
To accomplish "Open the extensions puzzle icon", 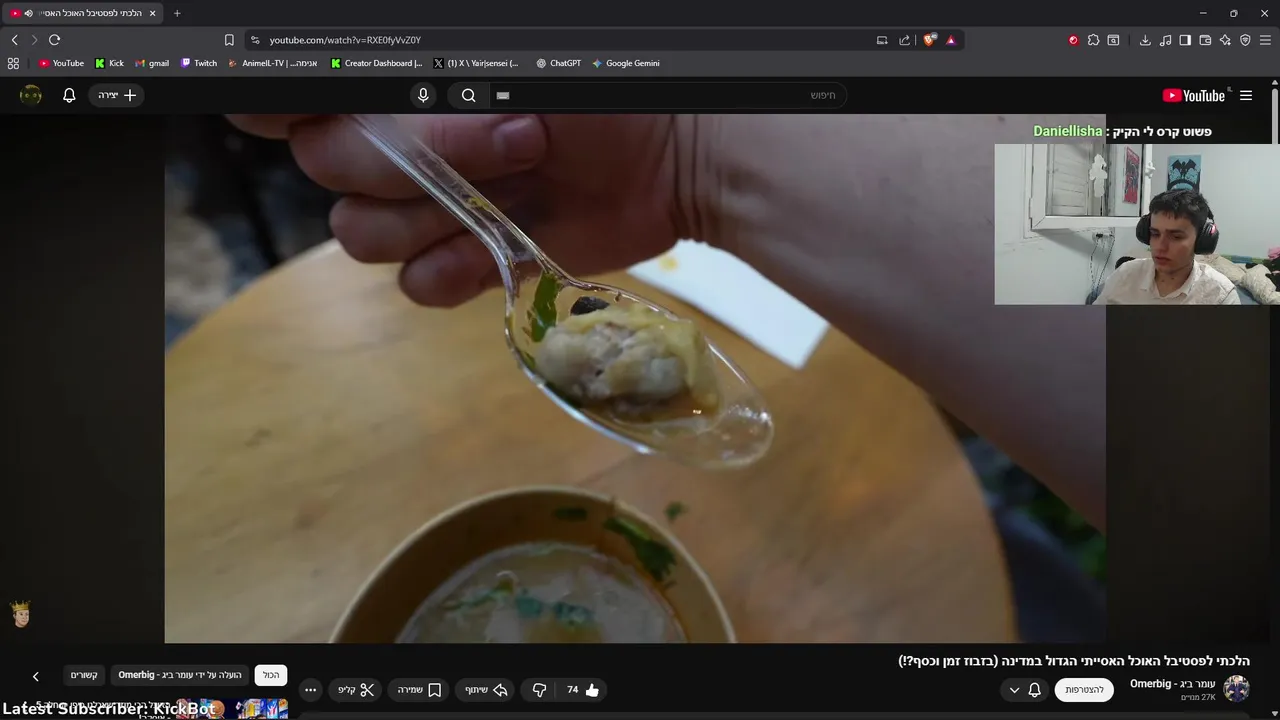I will pos(1093,40).
